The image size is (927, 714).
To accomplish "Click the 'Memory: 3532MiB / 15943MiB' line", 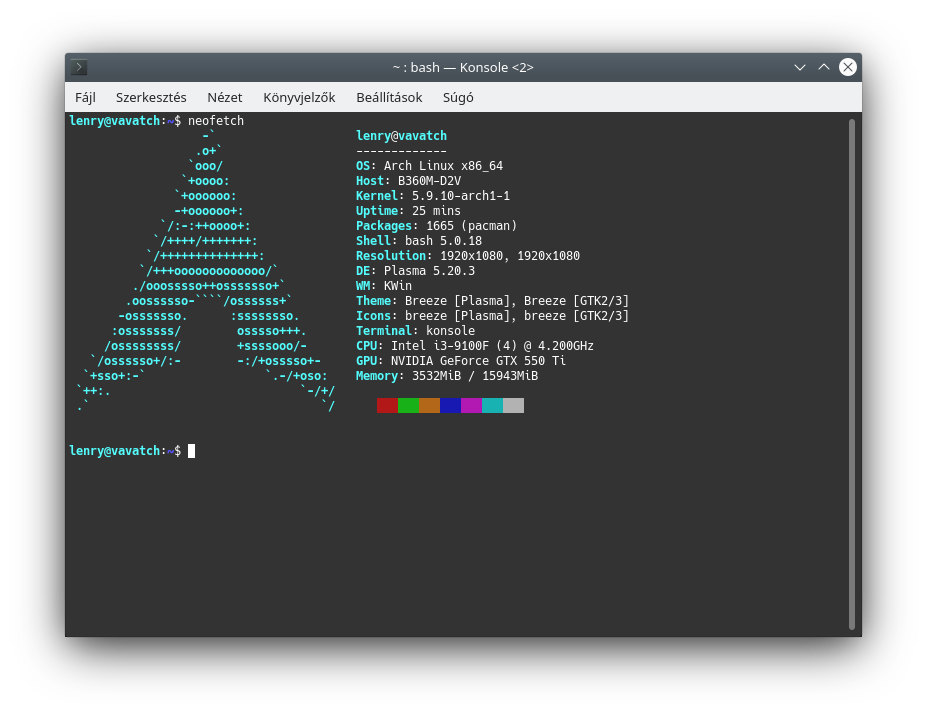I will click(447, 376).
